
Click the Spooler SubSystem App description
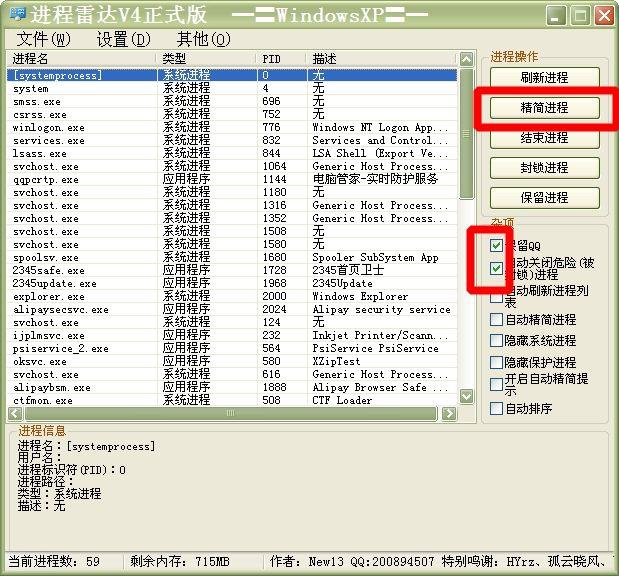(375, 257)
